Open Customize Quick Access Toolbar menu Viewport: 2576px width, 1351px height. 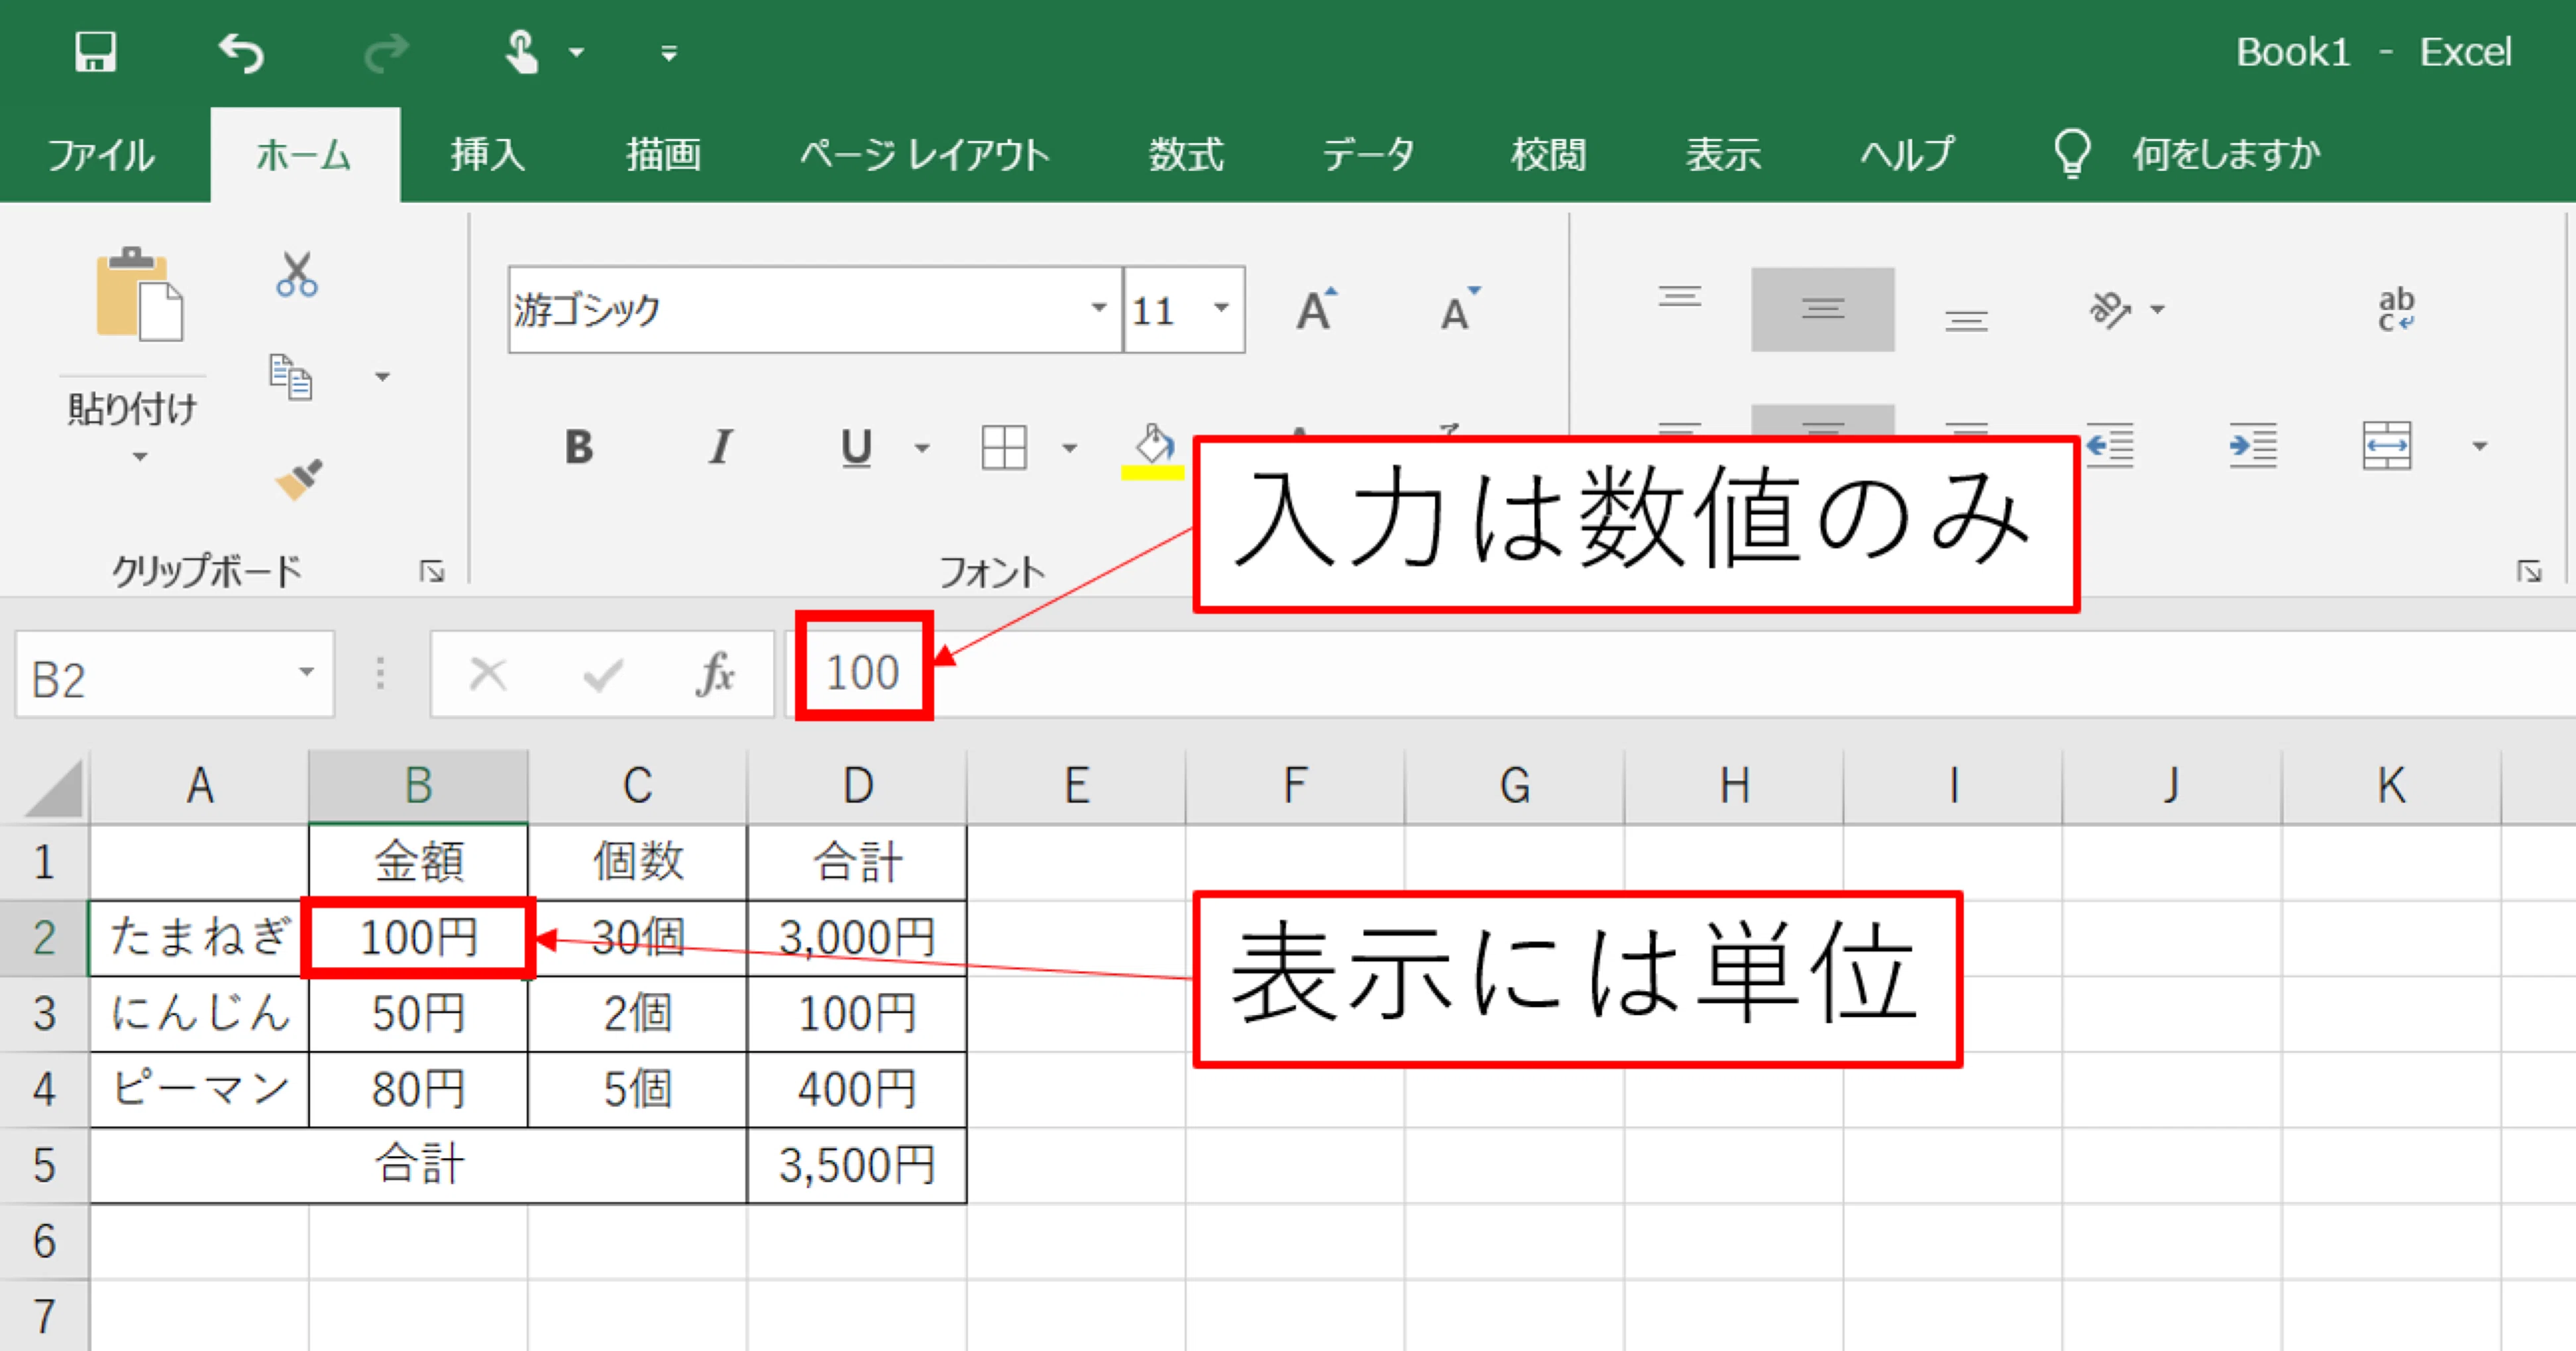(669, 53)
